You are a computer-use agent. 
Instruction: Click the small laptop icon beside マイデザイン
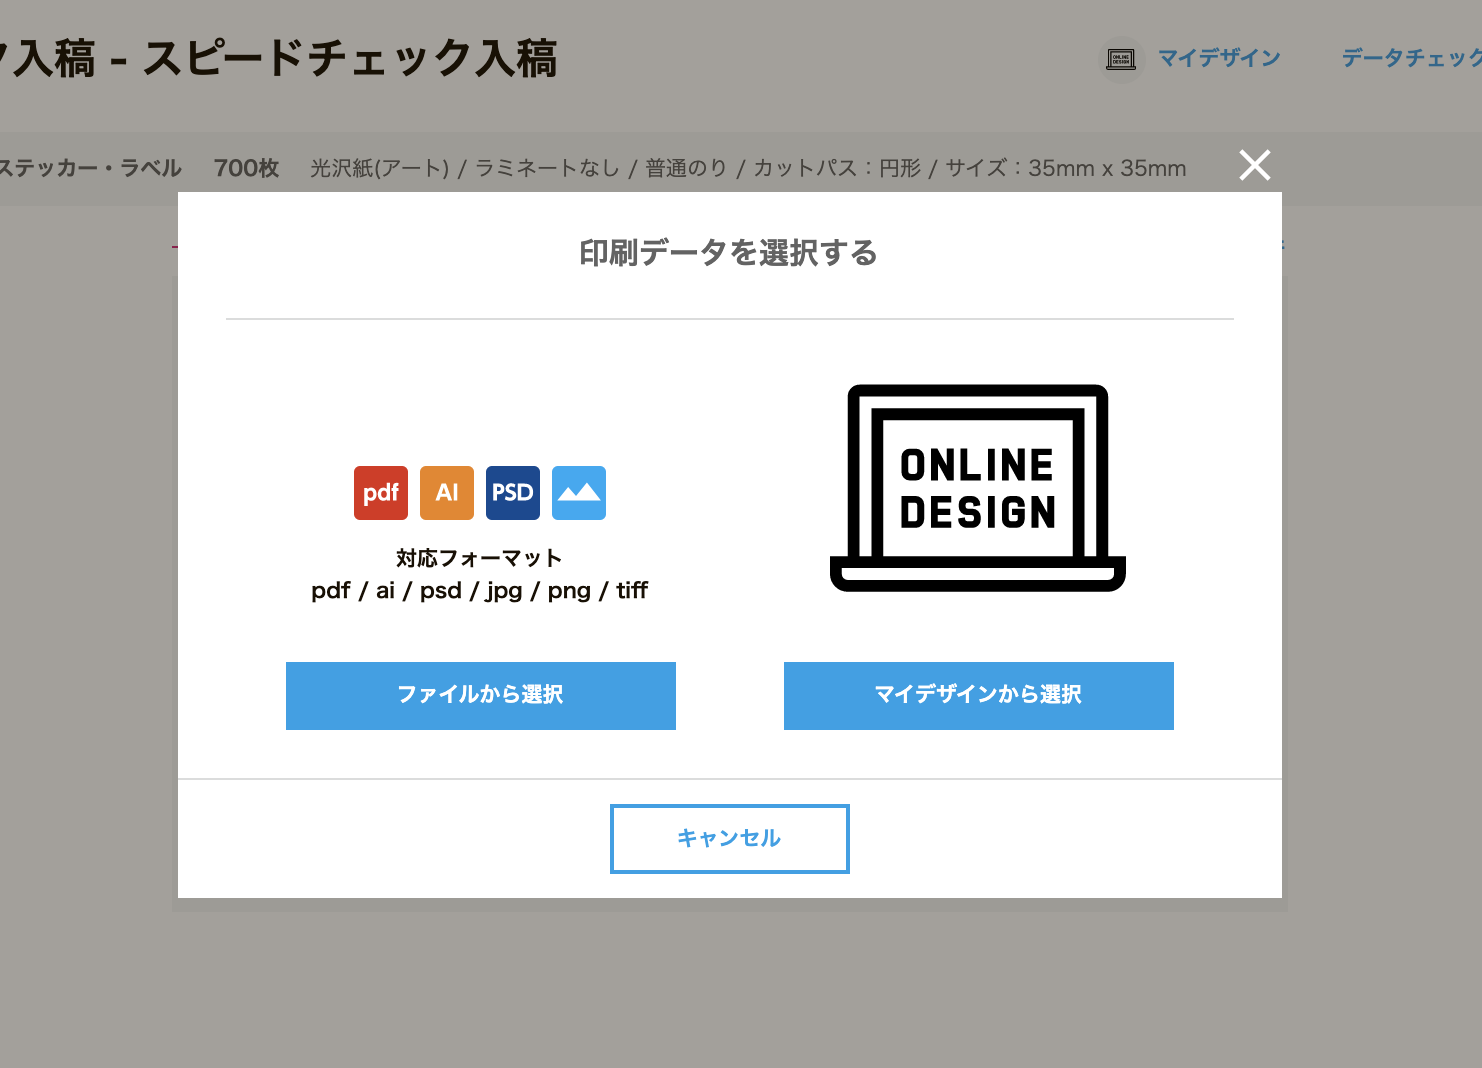pyautogui.click(x=1121, y=59)
